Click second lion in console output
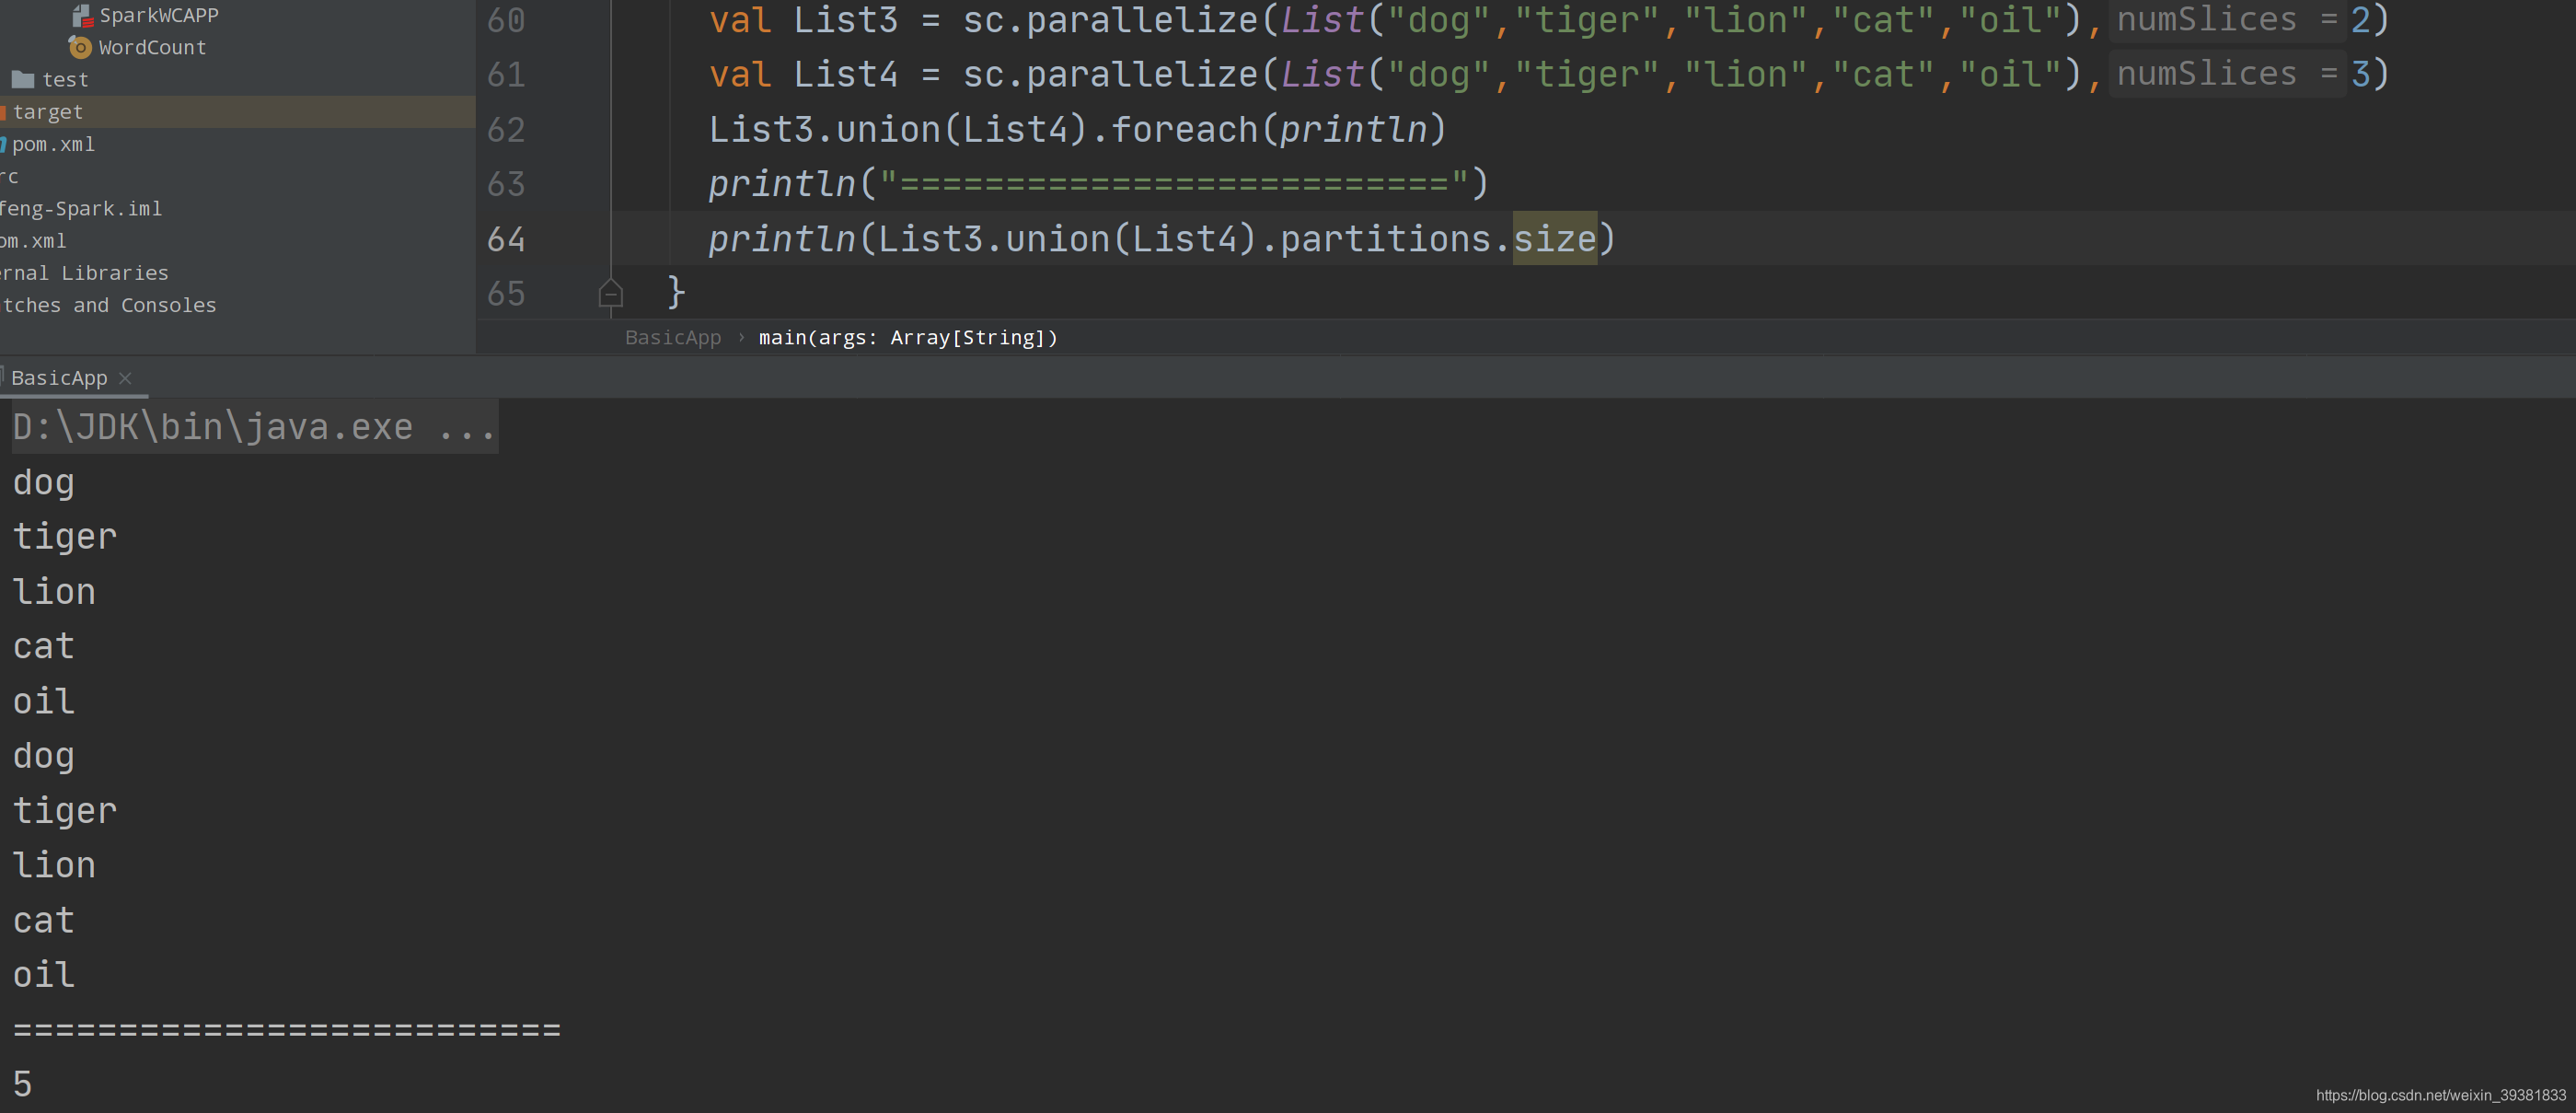 coord(54,865)
